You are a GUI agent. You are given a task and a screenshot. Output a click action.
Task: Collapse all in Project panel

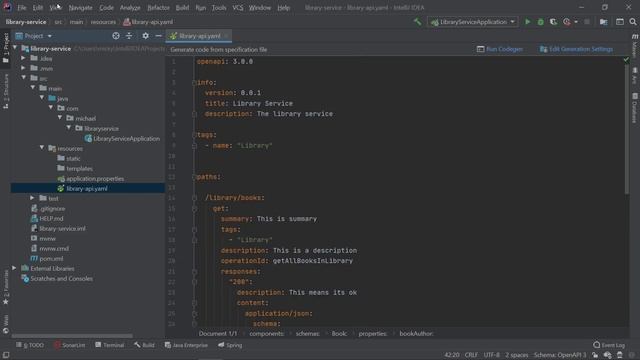pyautogui.click(x=129, y=36)
